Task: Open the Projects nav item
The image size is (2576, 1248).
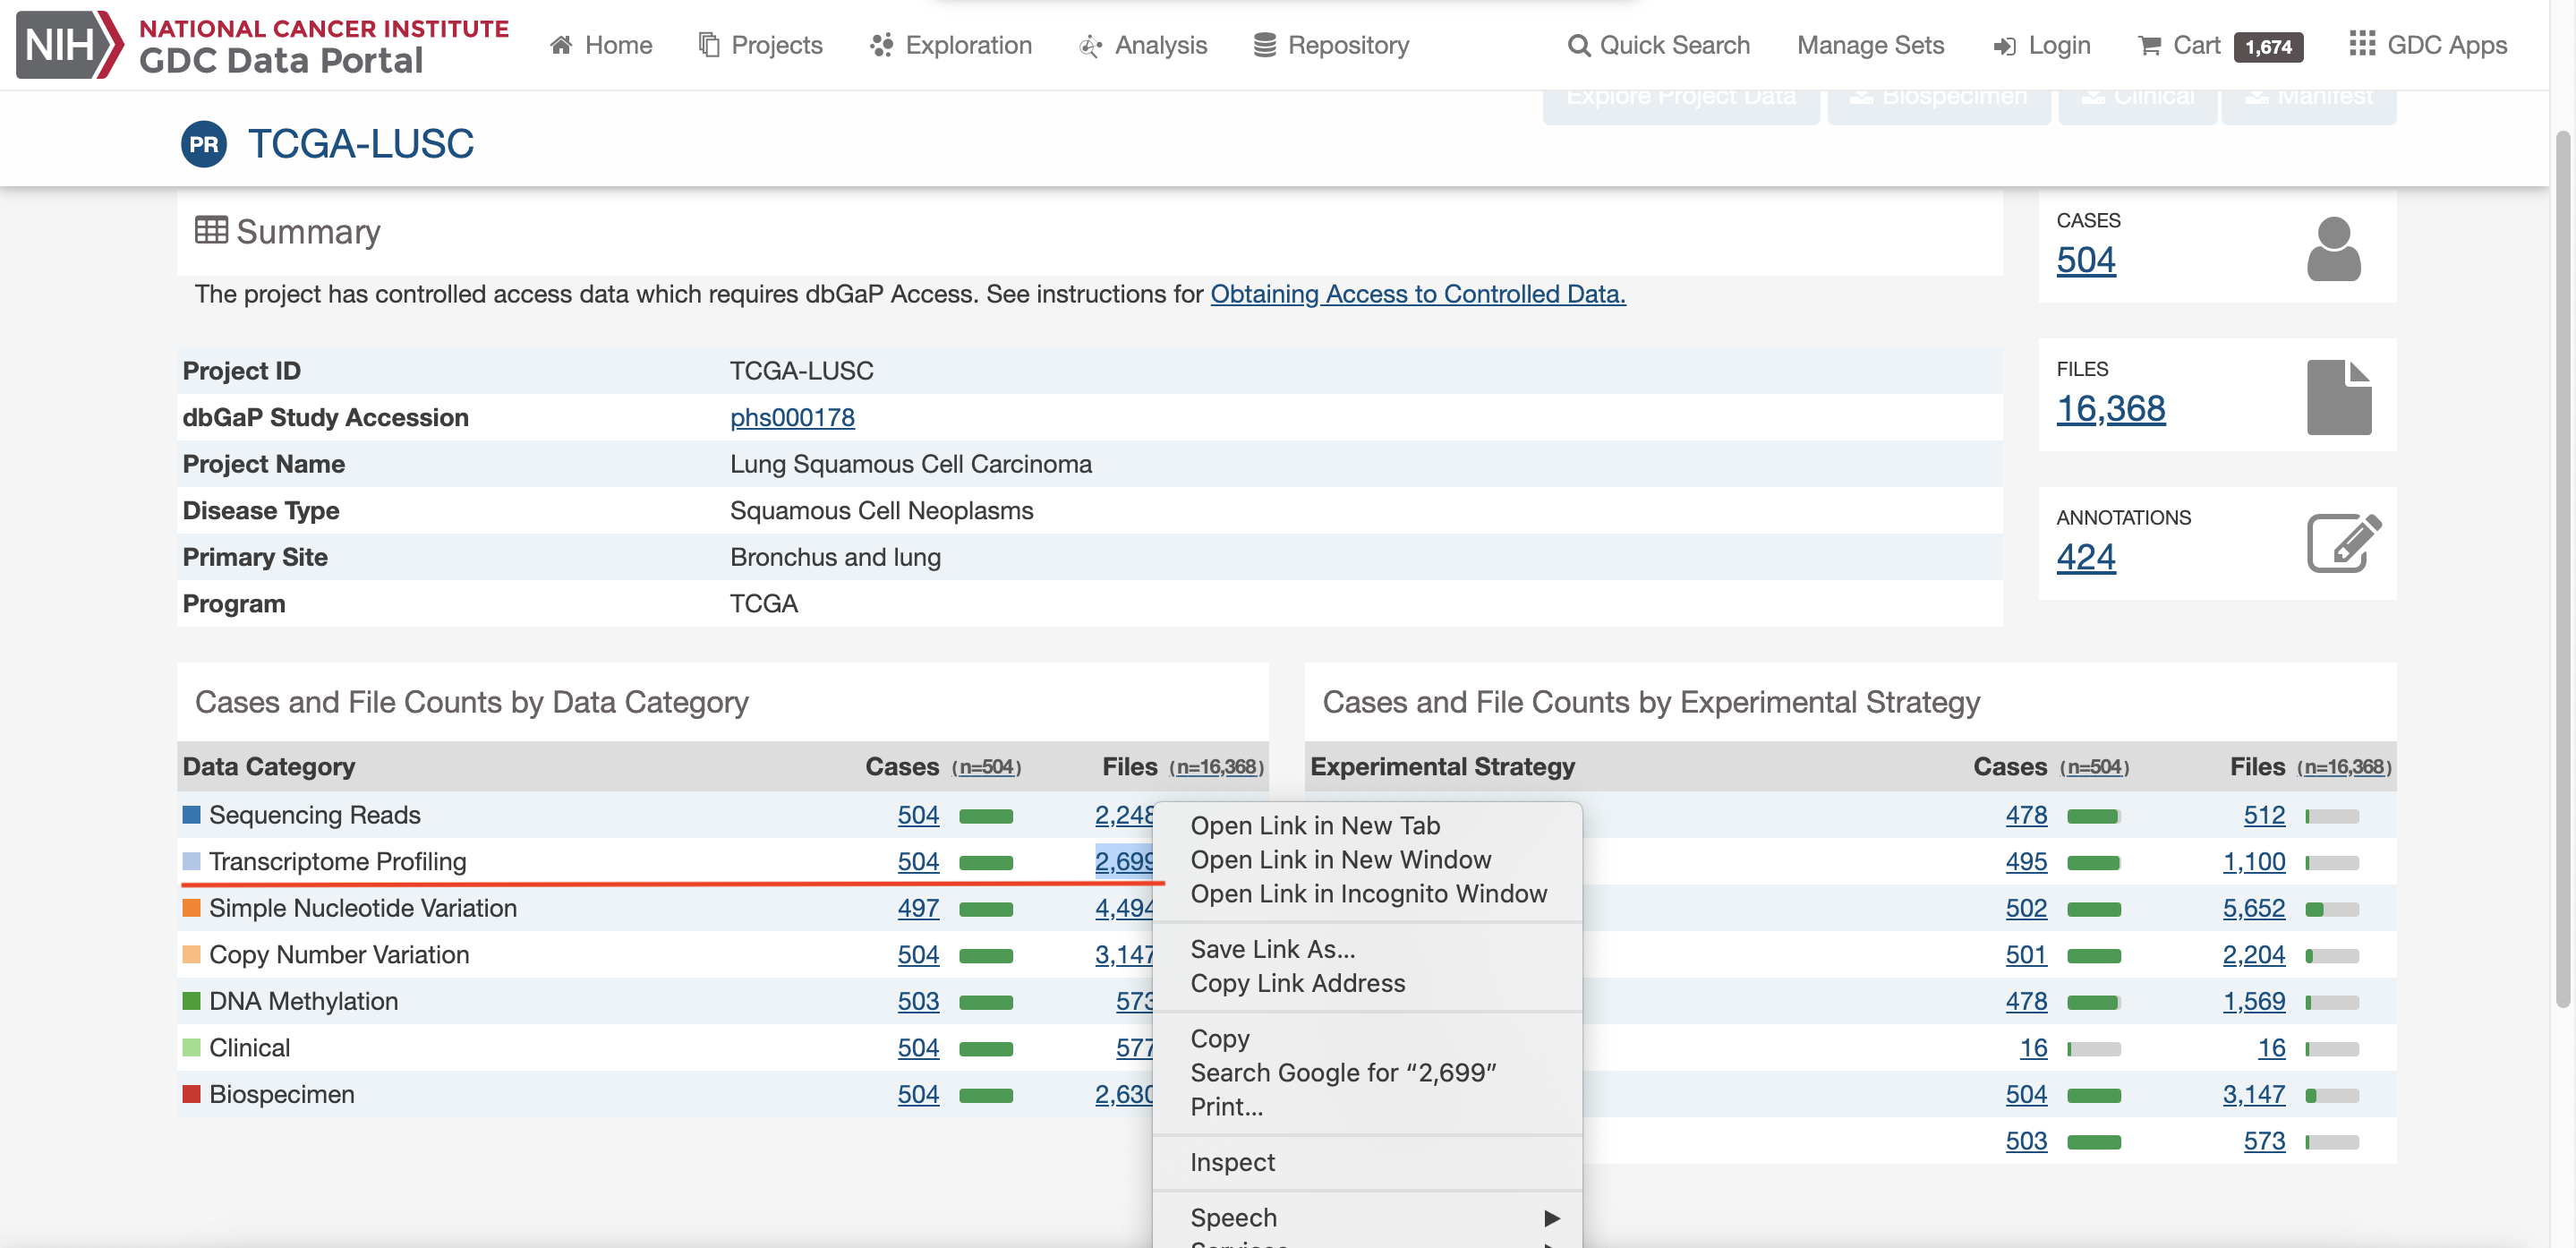Action: (760, 45)
